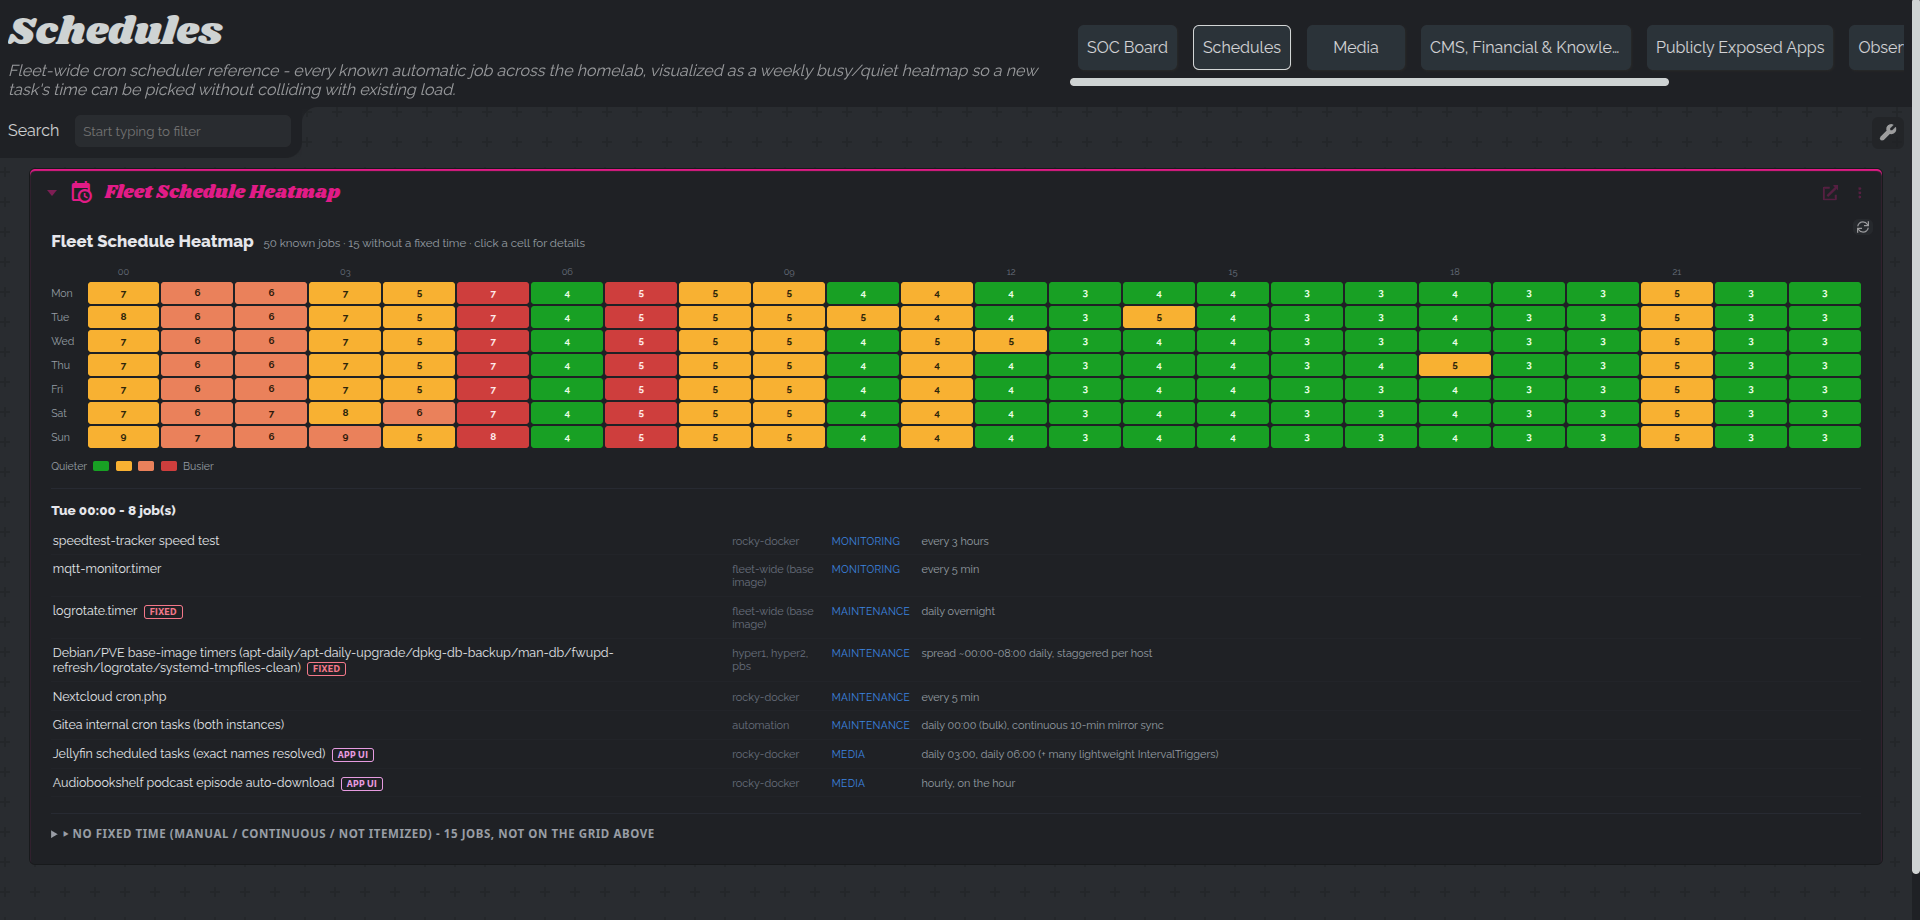Click the green Quieter legend swatch
The height and width of the screenshot is (920, 1920).
101,466
